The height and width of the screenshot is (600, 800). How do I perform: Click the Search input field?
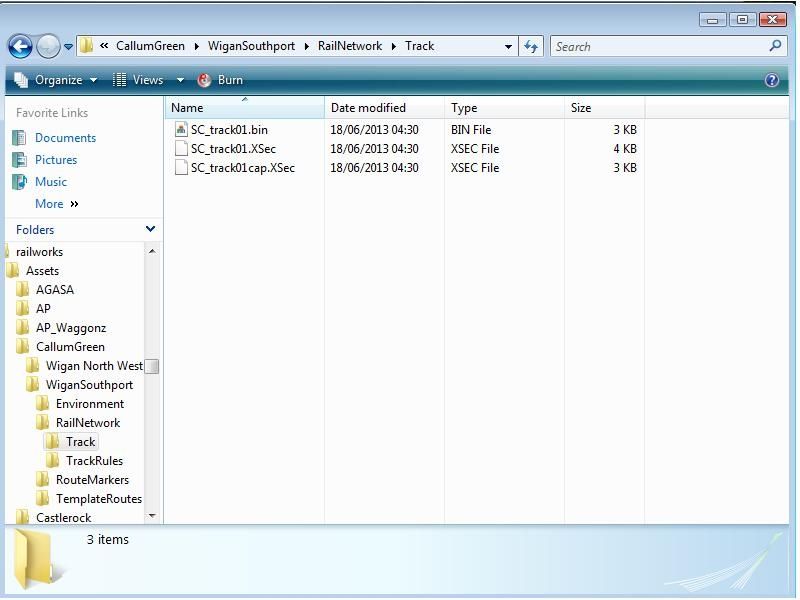pos(658,46)
